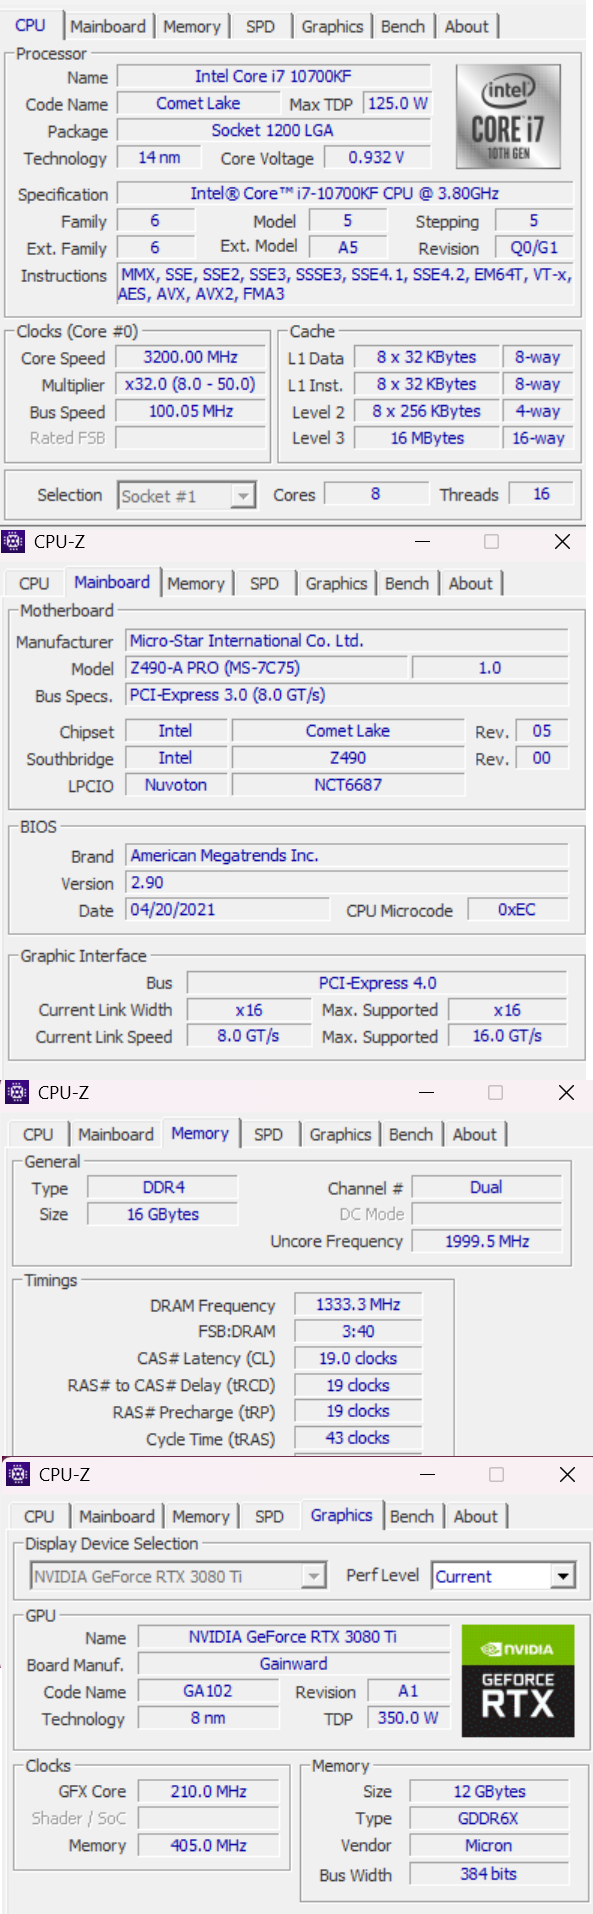Click the Intel Core i7 logo badge
This screenshot has width=593, height=1914.
point(508,116)
